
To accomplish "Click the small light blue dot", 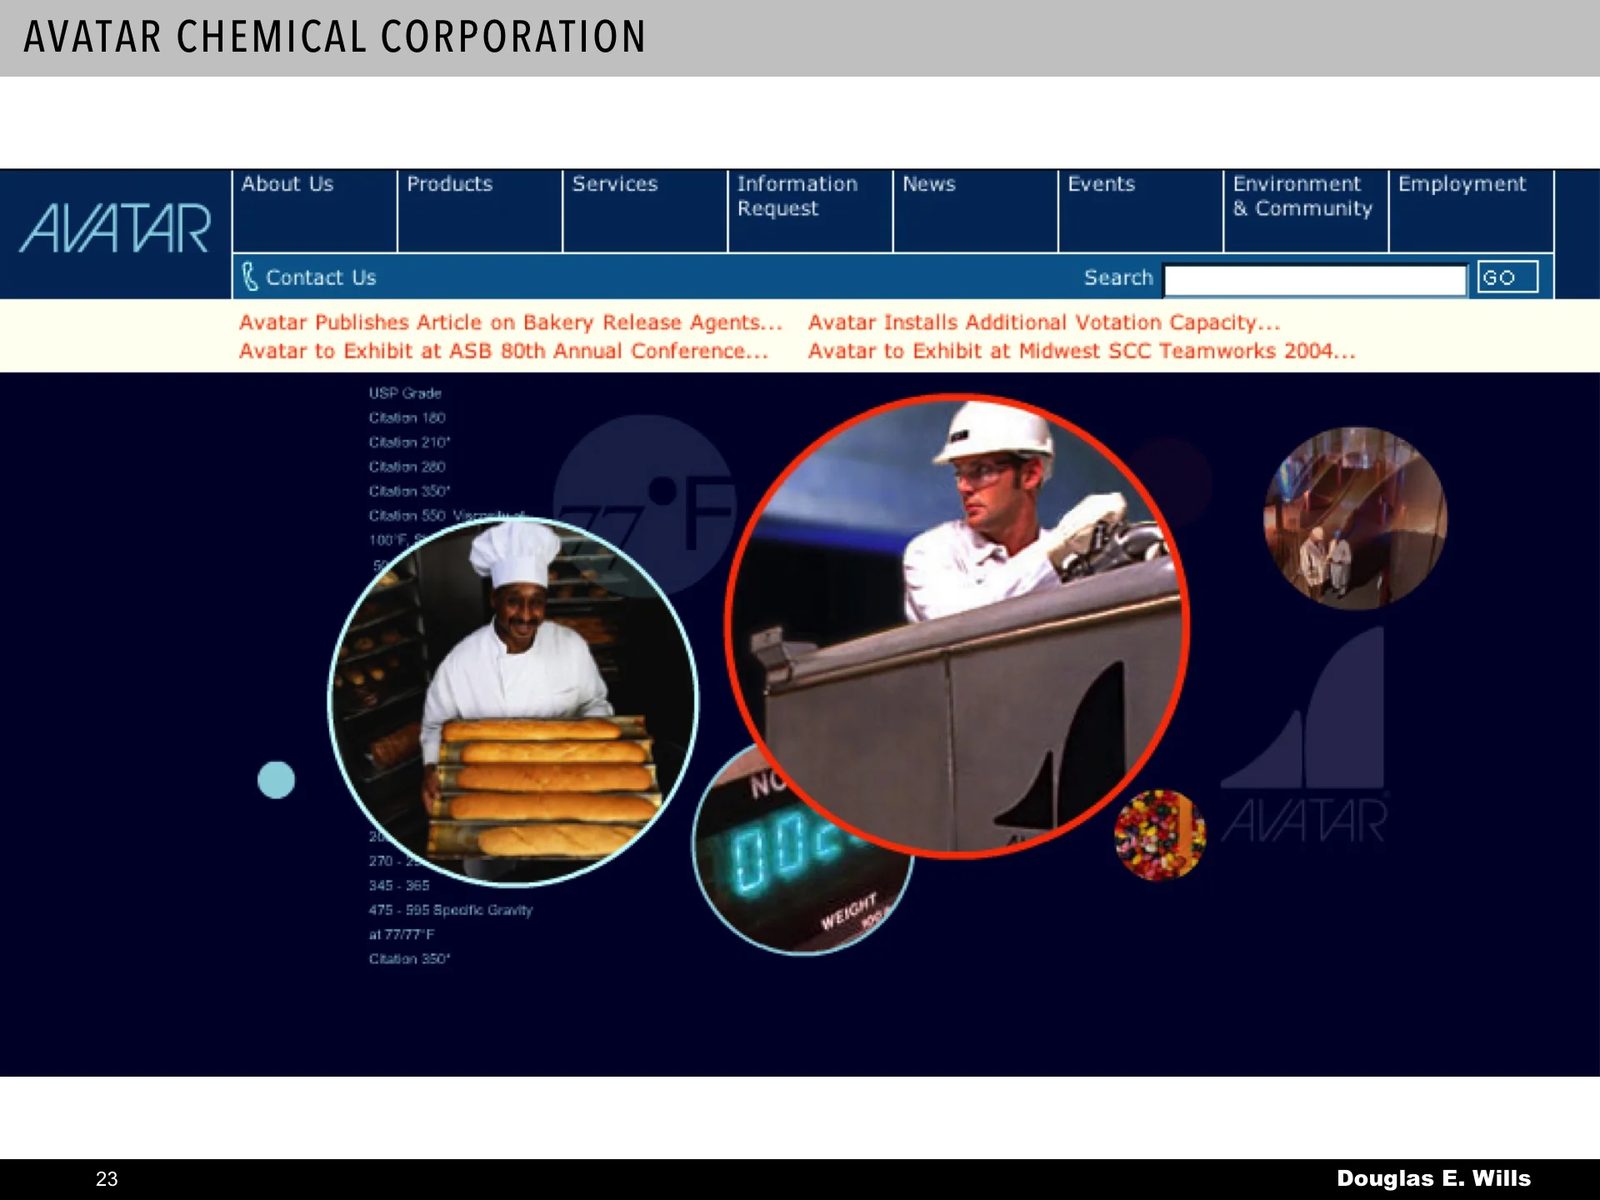I will click(x=276, y=780).
